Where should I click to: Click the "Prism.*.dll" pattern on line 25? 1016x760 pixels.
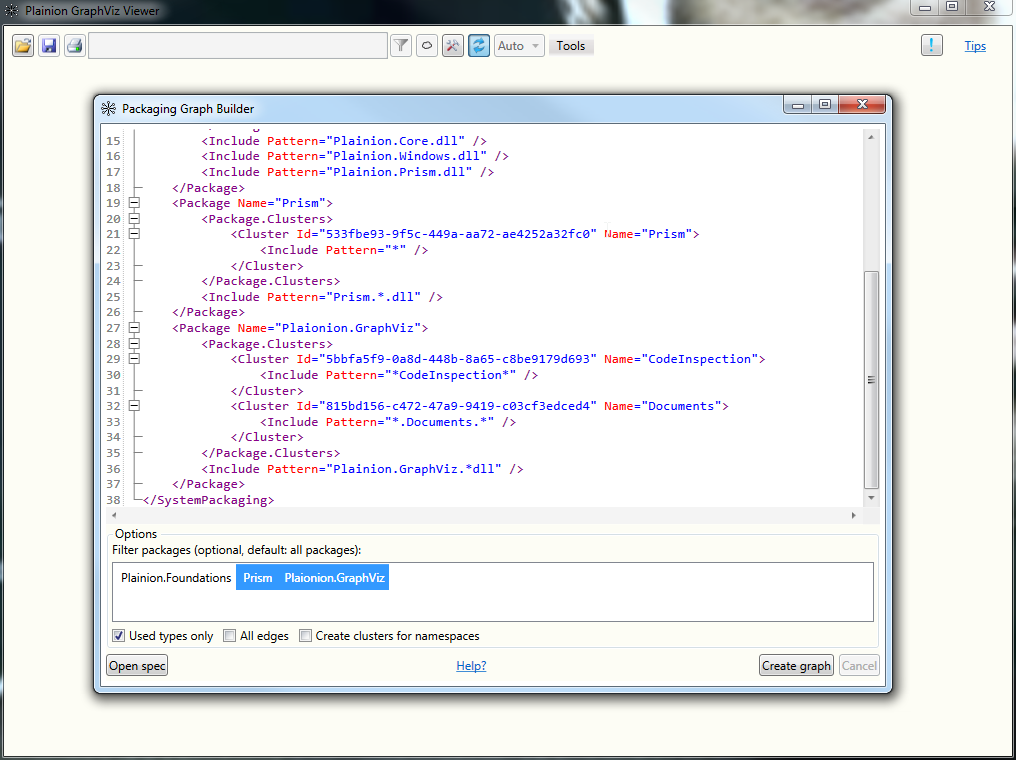pyautogui.click(x=374, y=297)
